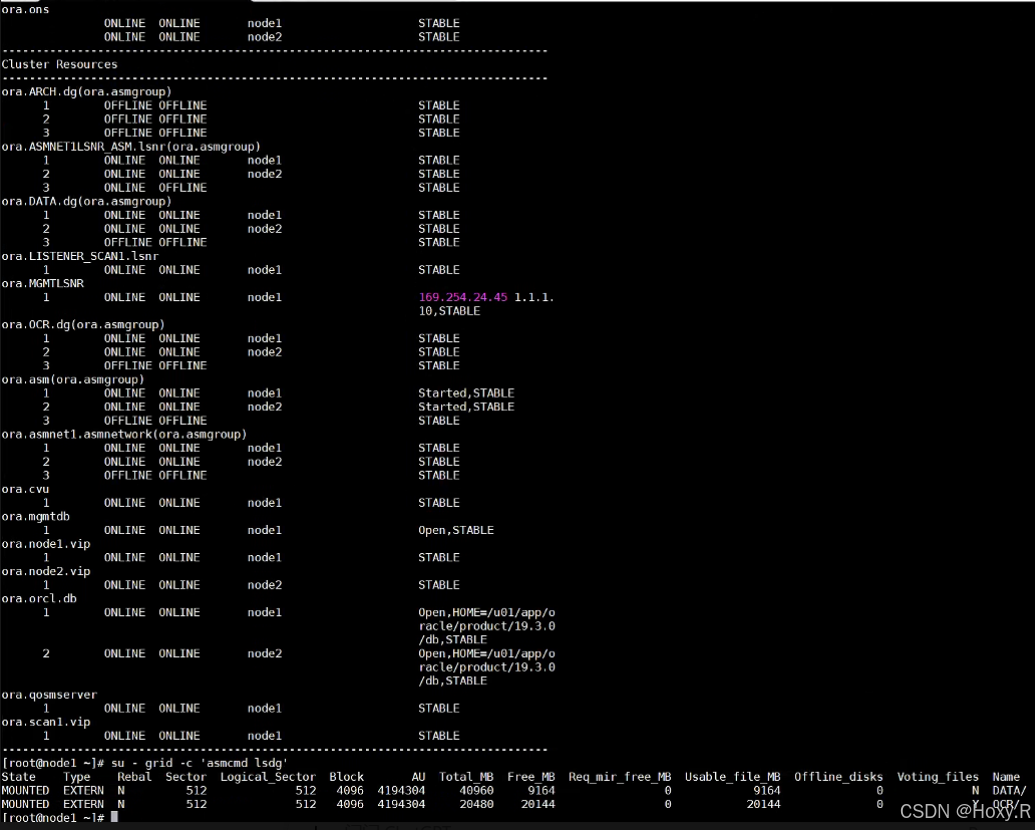The height and width of the screenshot is (830, 1035).
Task: Click ora.ASMNET1LSNR_ASM.lsnr(ora.asmgroup) resource line
Action: (x=131, y=147)
